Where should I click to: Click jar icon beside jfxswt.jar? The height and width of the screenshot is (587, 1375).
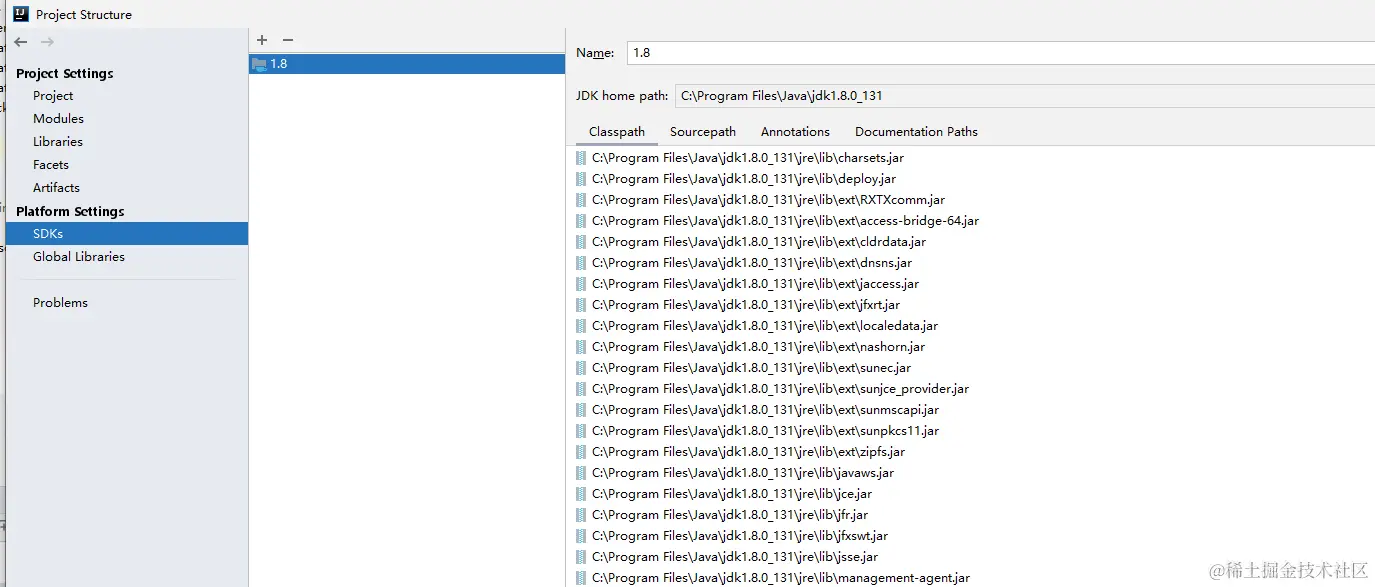tap(581, 536)
